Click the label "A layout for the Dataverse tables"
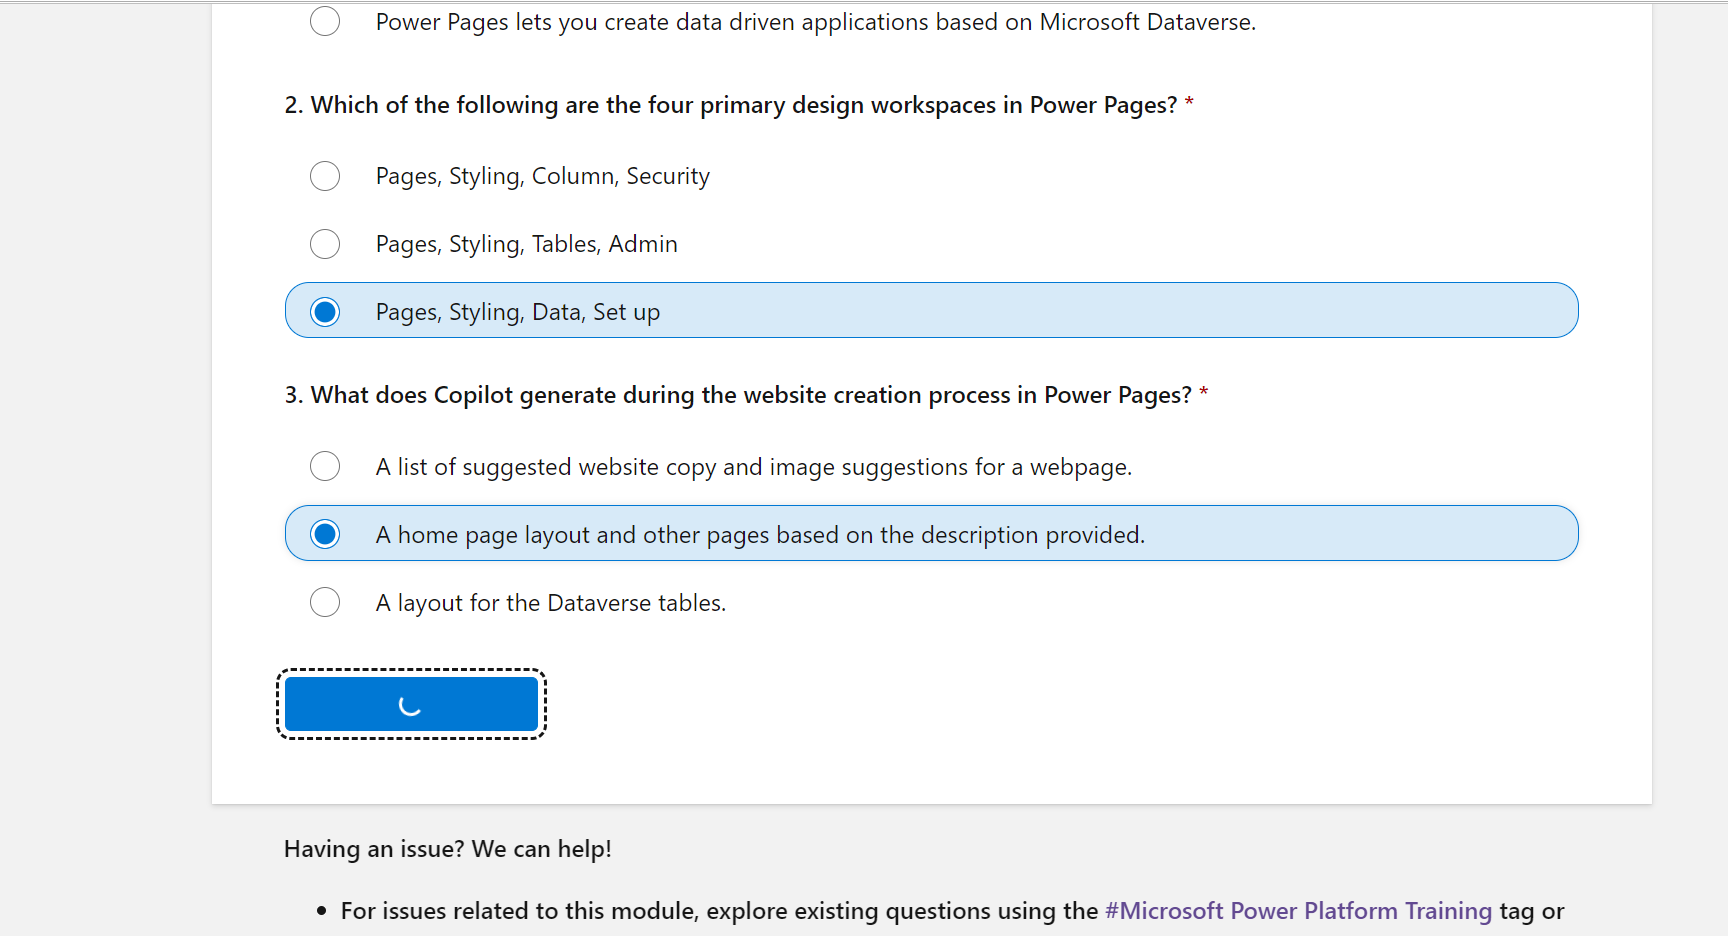This screenshot has height=936, width=1728. 550,602
